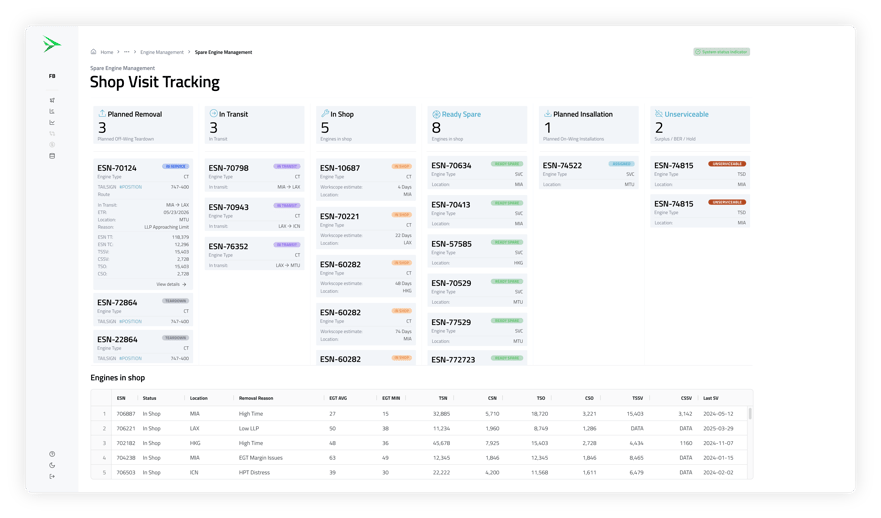This screenshot has width=881, height=518.
Task: Open the ESN-70529 ready spare card
Action: coord(477,291)
